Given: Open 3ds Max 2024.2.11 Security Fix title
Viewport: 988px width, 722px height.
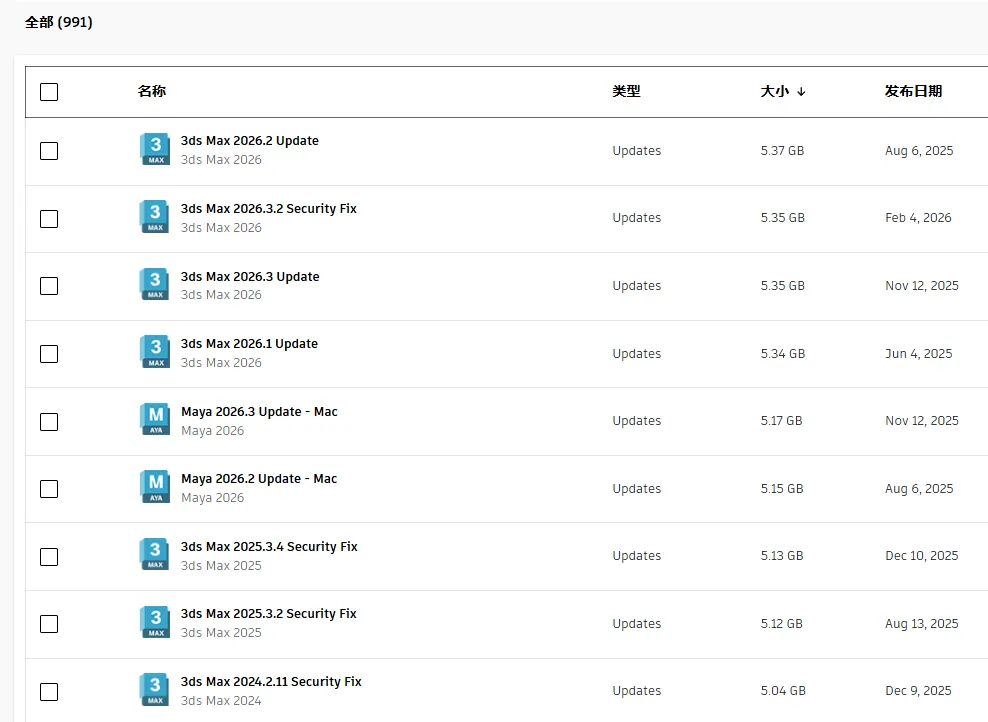Looking at the screenshot, I should [x=271, y=682].
